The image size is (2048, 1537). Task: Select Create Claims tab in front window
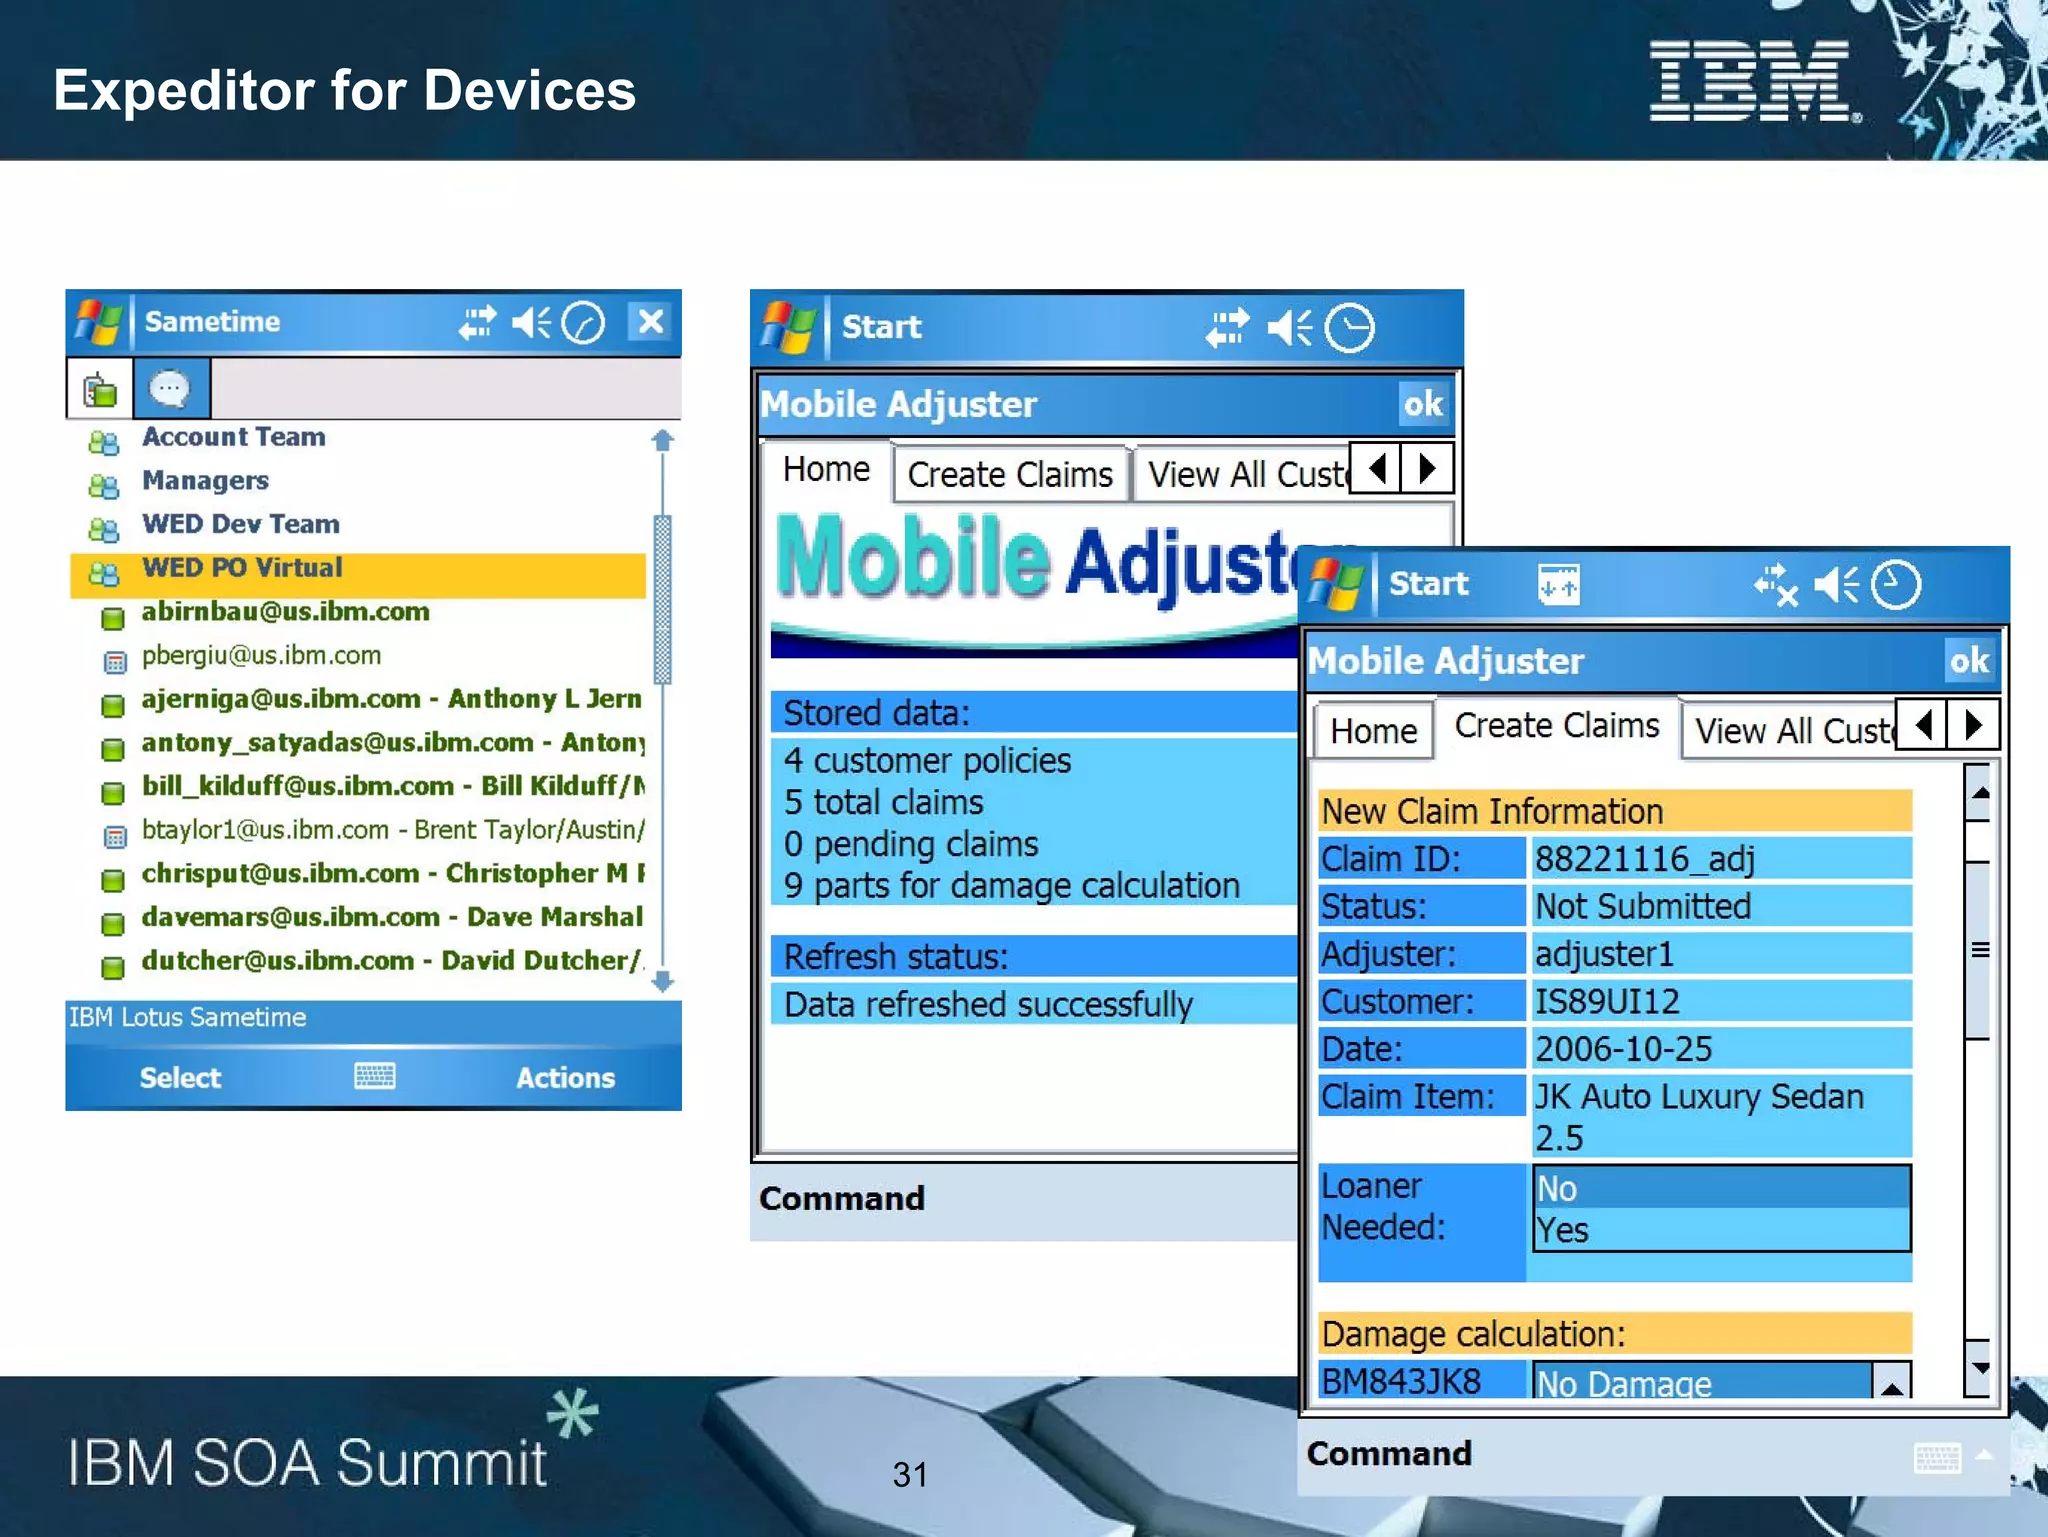(1557, 726)
